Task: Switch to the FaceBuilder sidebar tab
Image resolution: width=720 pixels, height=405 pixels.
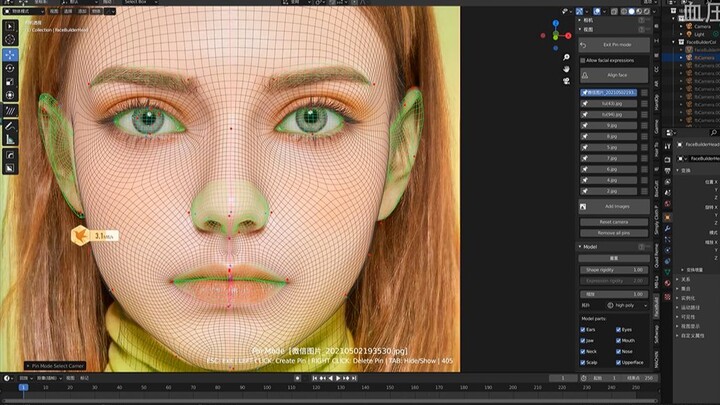Action: pos(656,304)
